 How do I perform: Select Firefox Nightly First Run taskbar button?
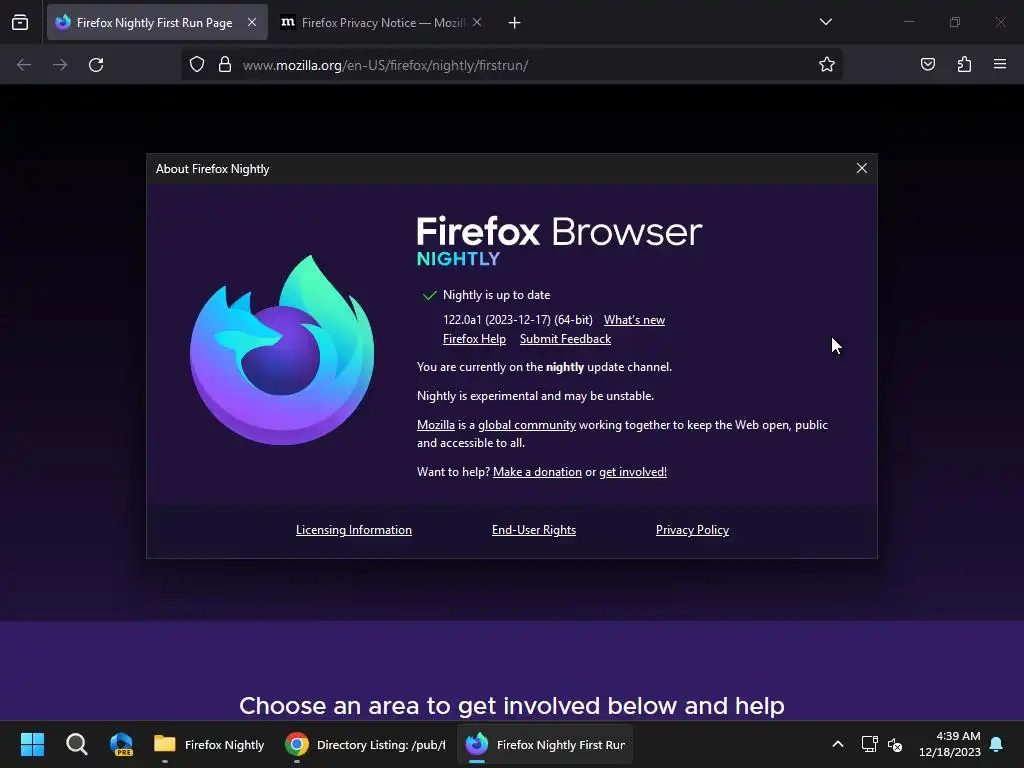tap(545, 744)
